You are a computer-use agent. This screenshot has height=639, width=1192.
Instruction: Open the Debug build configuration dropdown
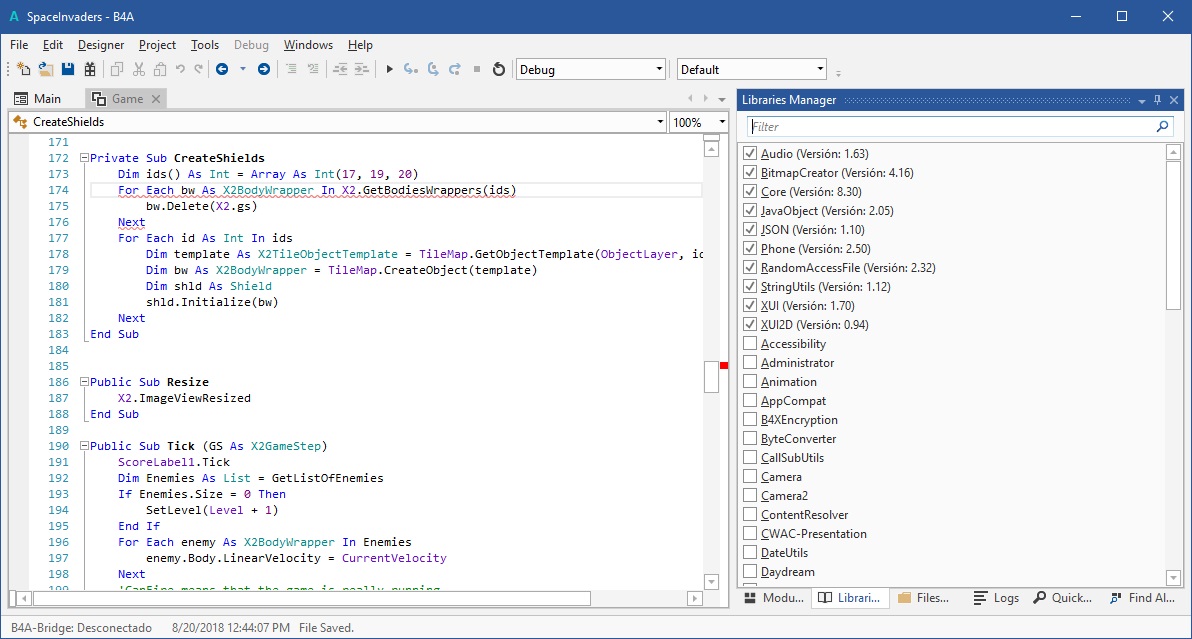[x=659, y=69]
